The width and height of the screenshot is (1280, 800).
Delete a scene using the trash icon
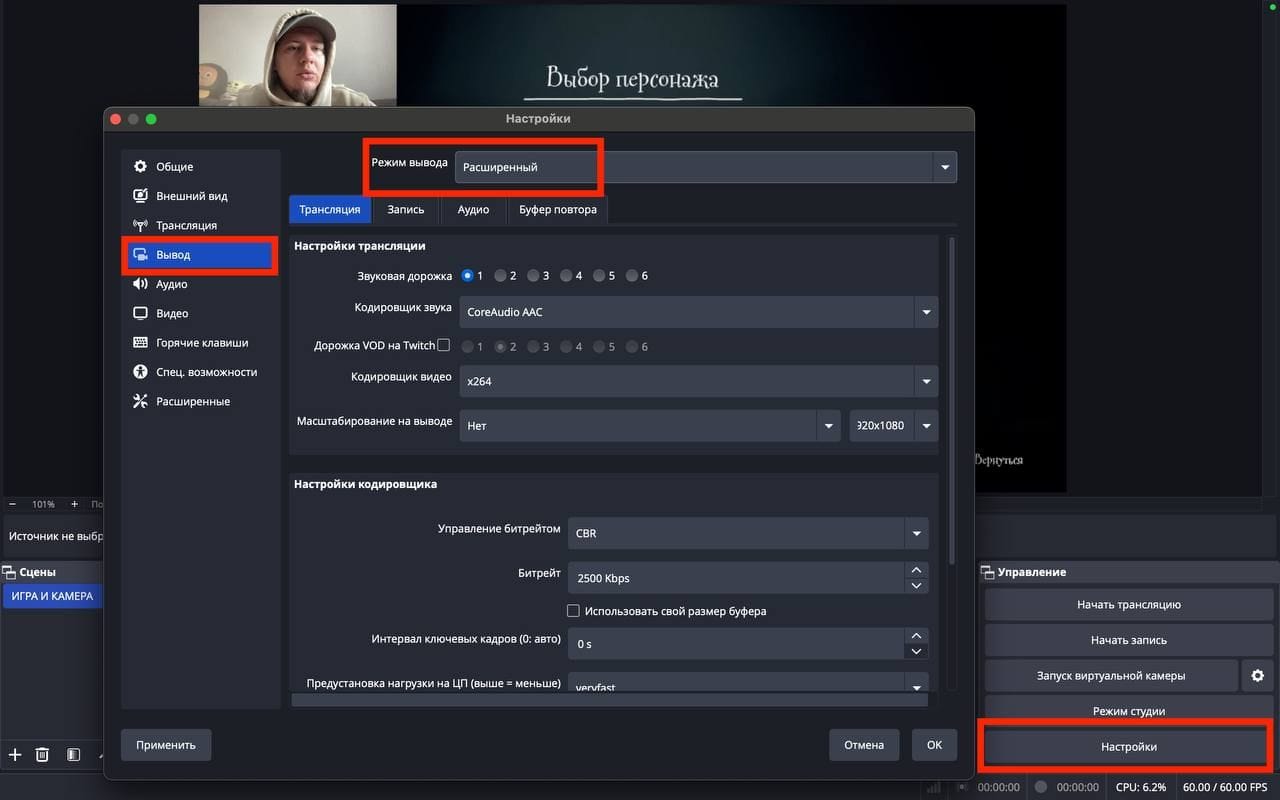tap(42, 754)
